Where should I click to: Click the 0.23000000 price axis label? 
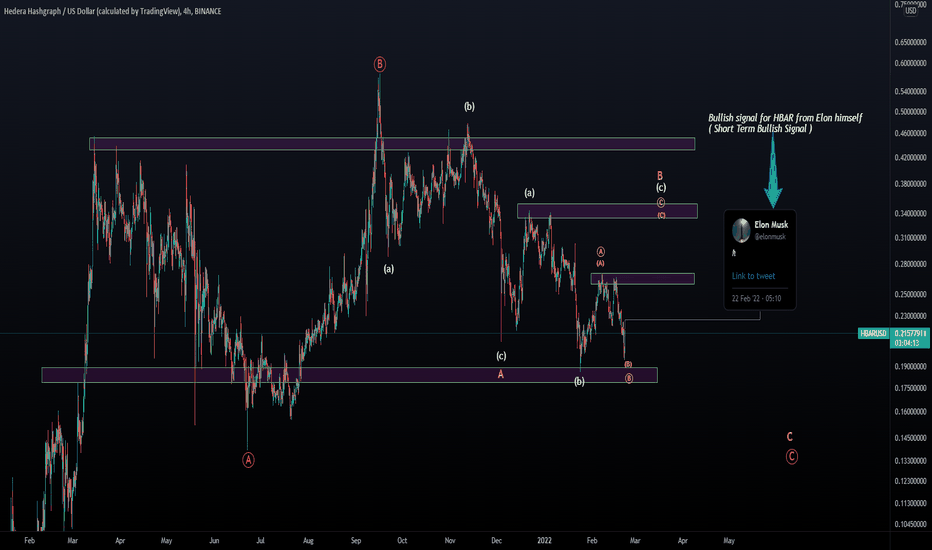coord(910,316)
